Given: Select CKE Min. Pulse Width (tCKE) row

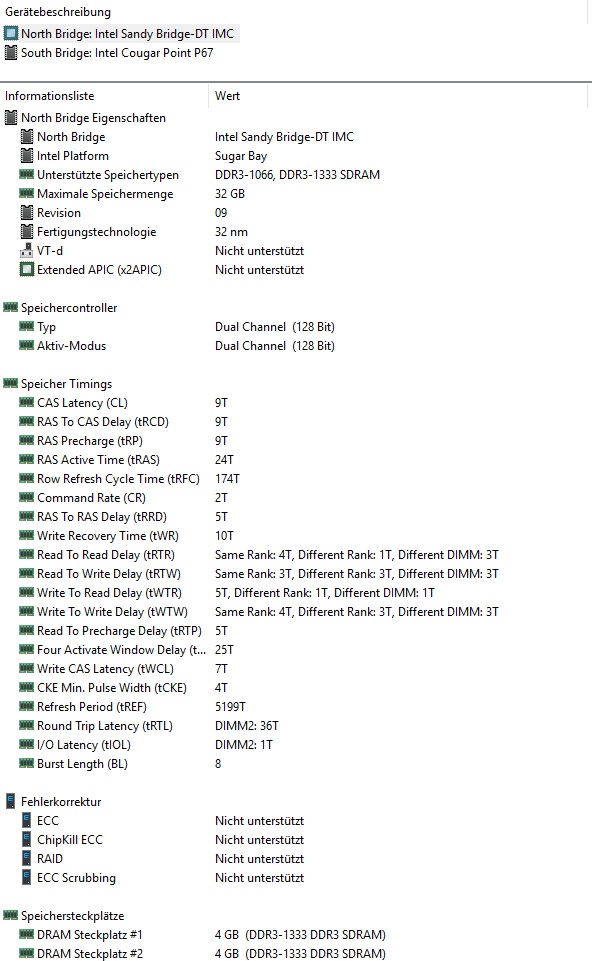Looking at the screenshot, I should click(112, 688).
